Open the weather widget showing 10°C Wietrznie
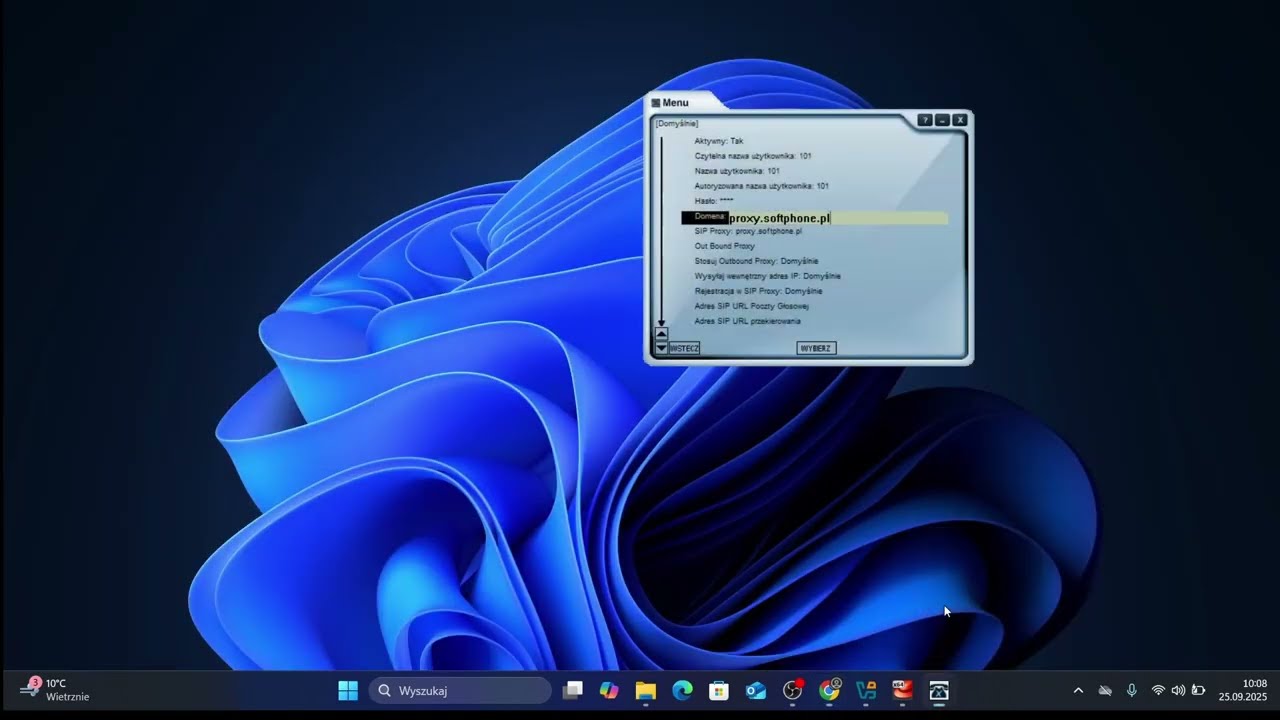 point(57,690)
